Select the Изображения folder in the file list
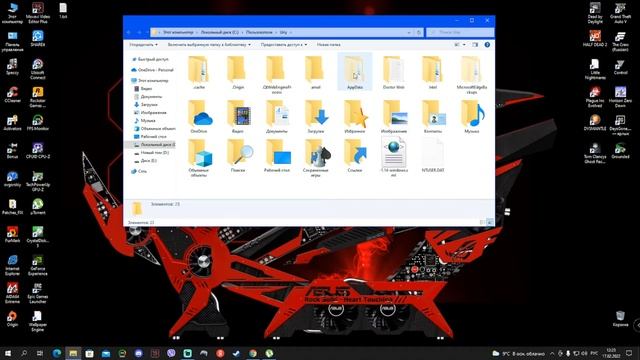Viewport: 640px width, 360px height. click(393, 117)
